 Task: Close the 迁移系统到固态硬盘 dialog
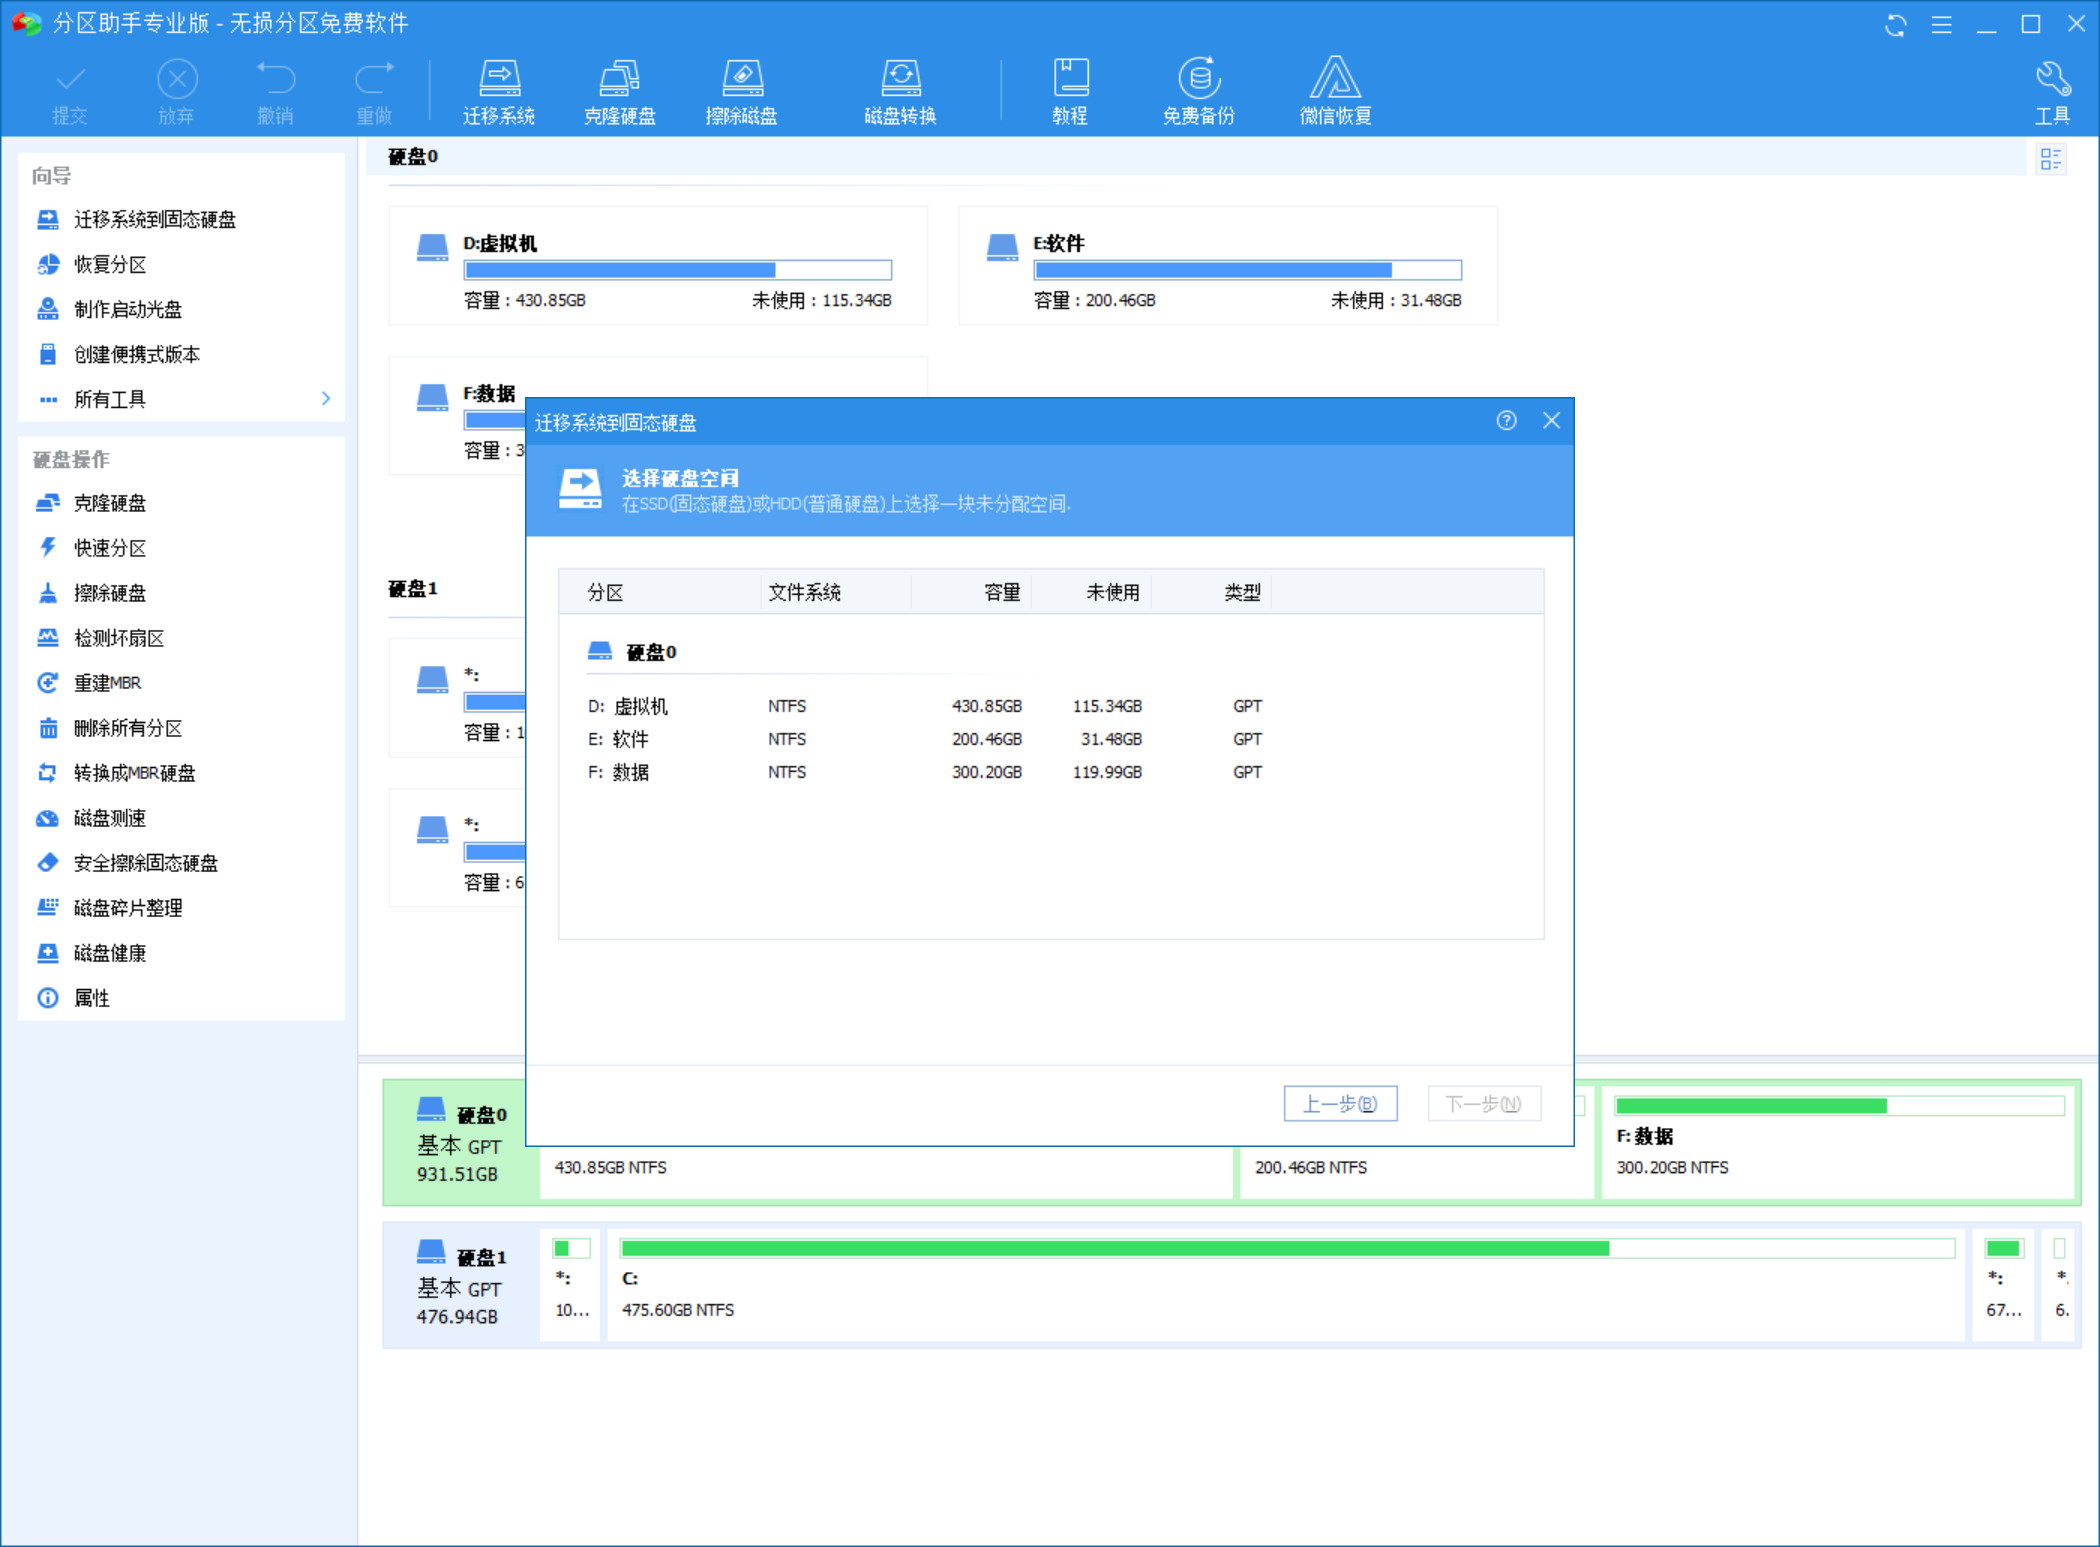click(1551, 421)
